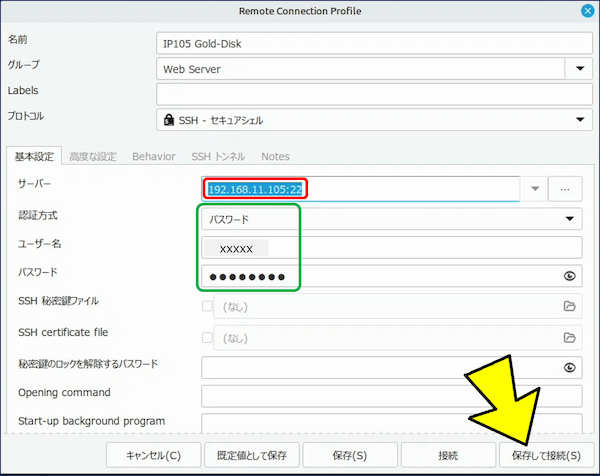600x476 pixels.
Task: Open the Notes tab
Action: click(275, 156)
